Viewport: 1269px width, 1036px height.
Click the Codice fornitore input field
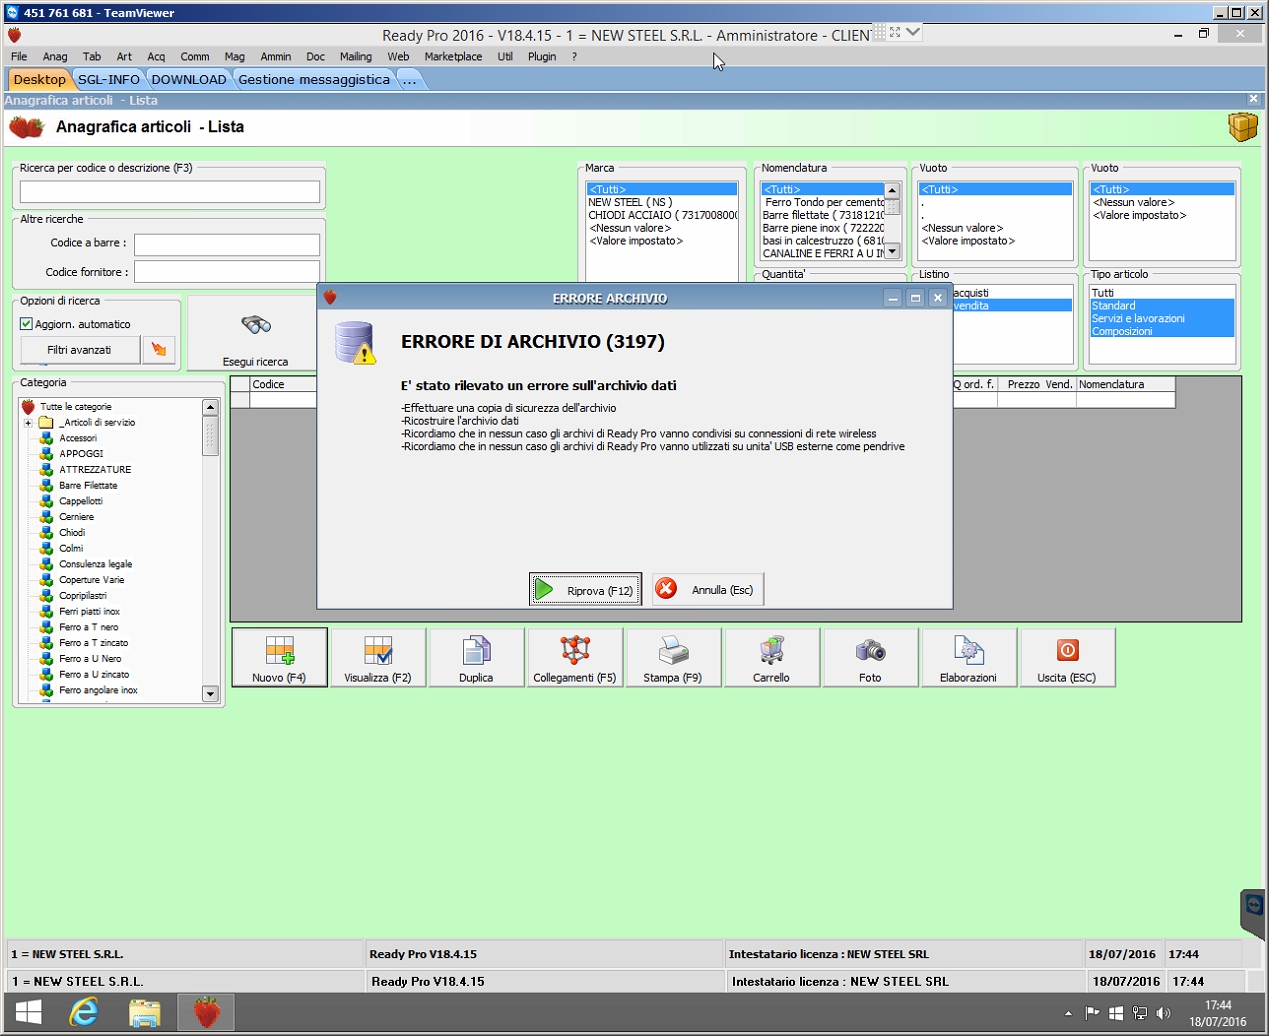click(x=227, y=272)
